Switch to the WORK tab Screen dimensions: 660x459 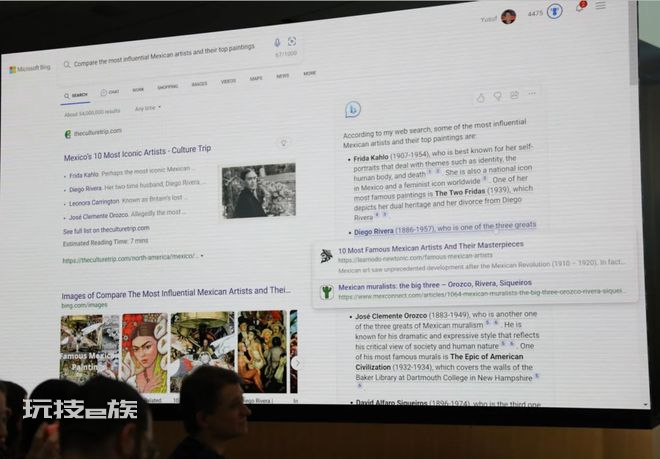[x=138, y=90]
